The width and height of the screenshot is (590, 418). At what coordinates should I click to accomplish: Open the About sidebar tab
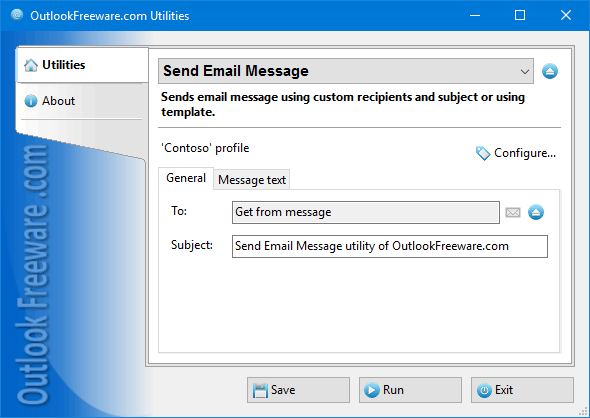click(82, 101)
